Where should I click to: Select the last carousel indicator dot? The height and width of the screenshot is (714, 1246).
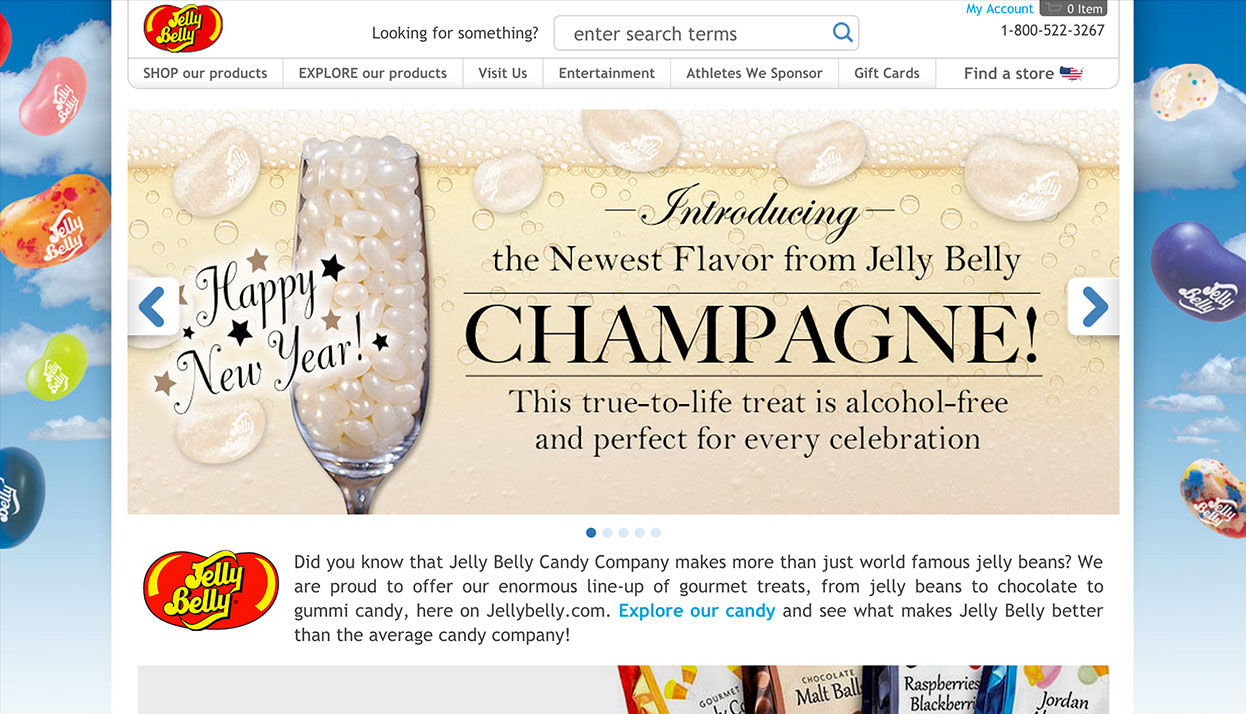656,532
